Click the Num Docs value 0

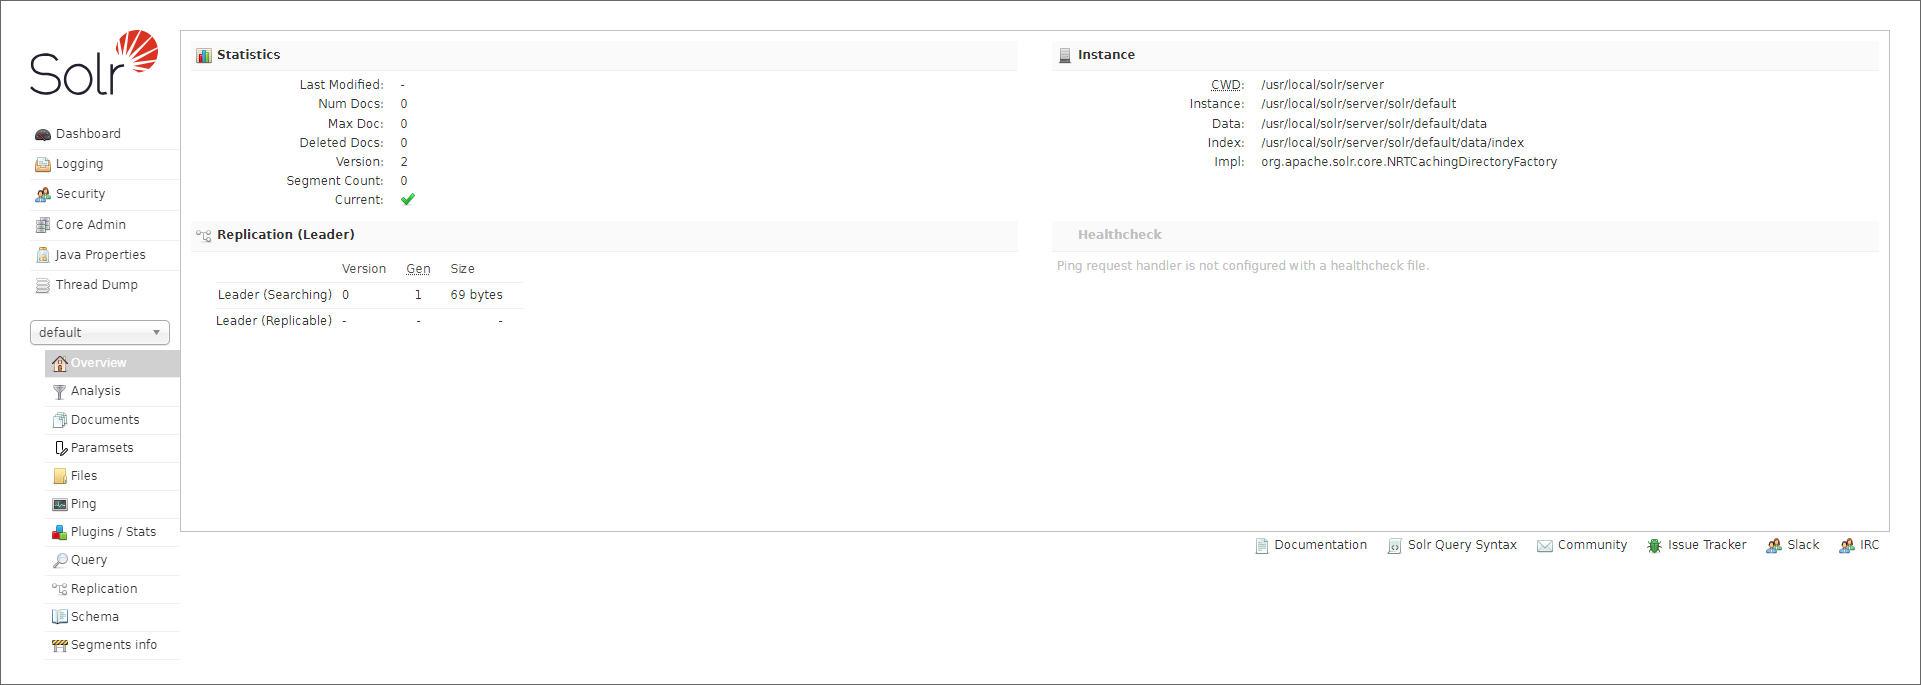[x=404, y=104]
